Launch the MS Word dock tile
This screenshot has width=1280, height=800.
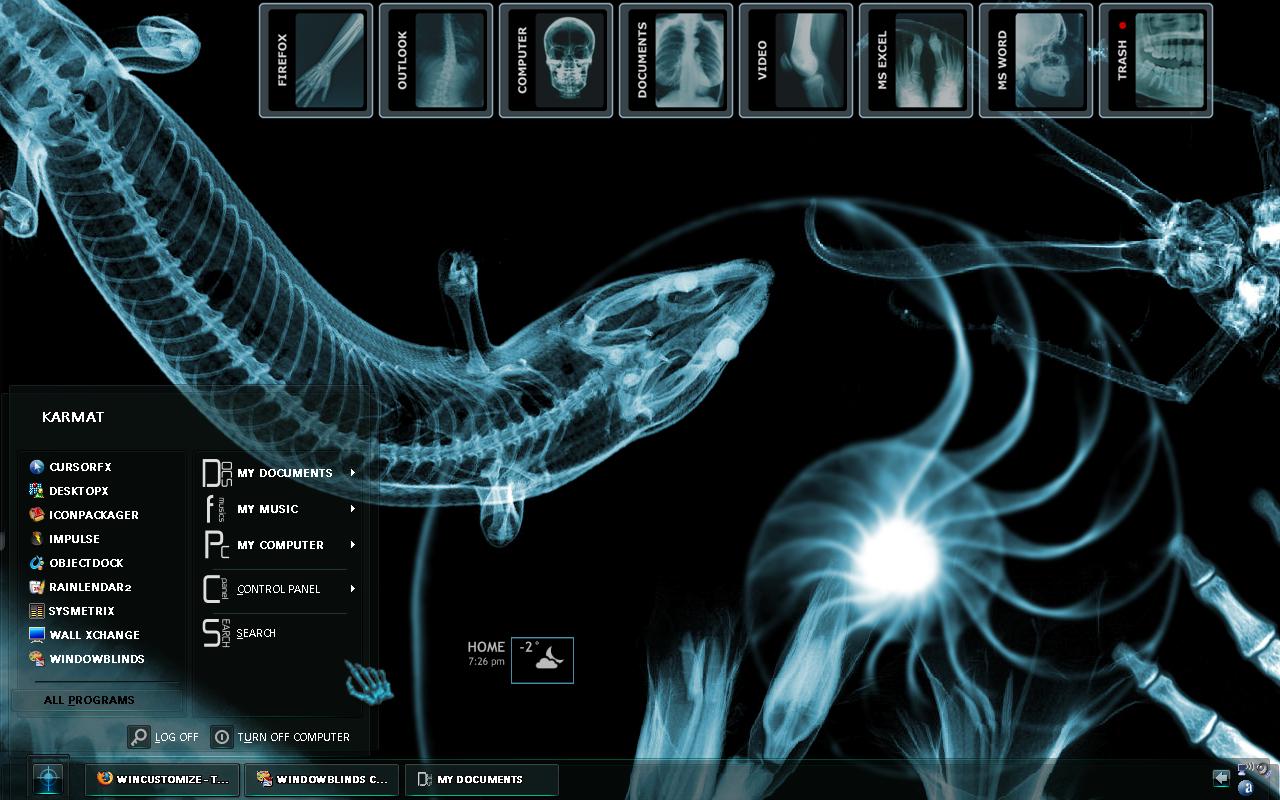point(1036,61)
